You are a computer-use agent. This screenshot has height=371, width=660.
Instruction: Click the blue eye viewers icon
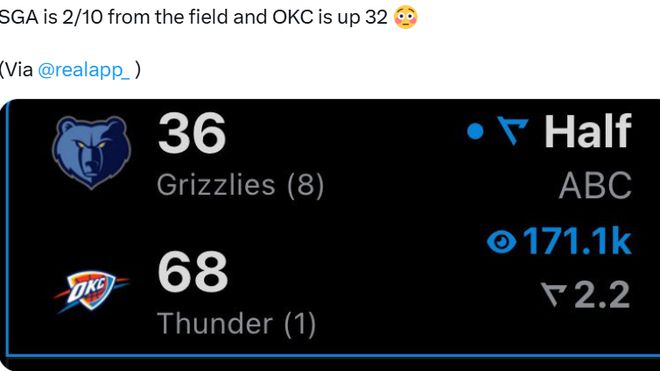point(501,242)
